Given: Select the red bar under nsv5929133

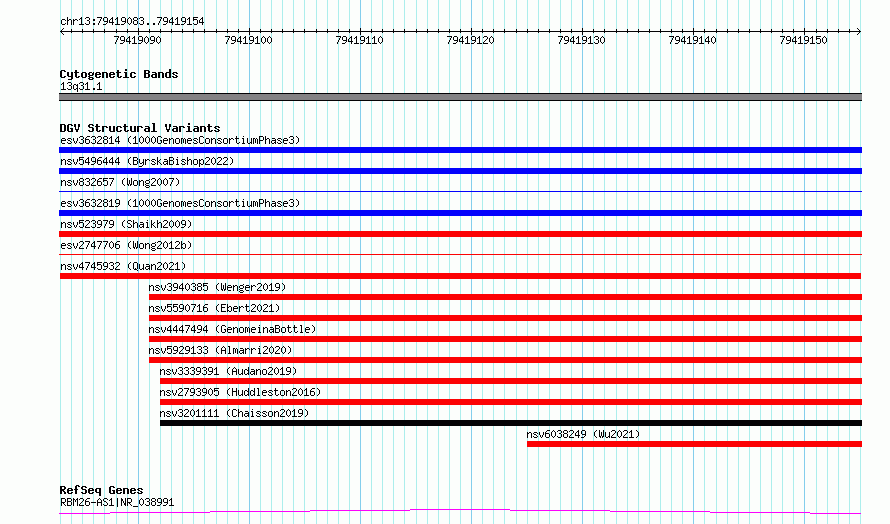Looking at the screenshot, I should coord(505,360).
